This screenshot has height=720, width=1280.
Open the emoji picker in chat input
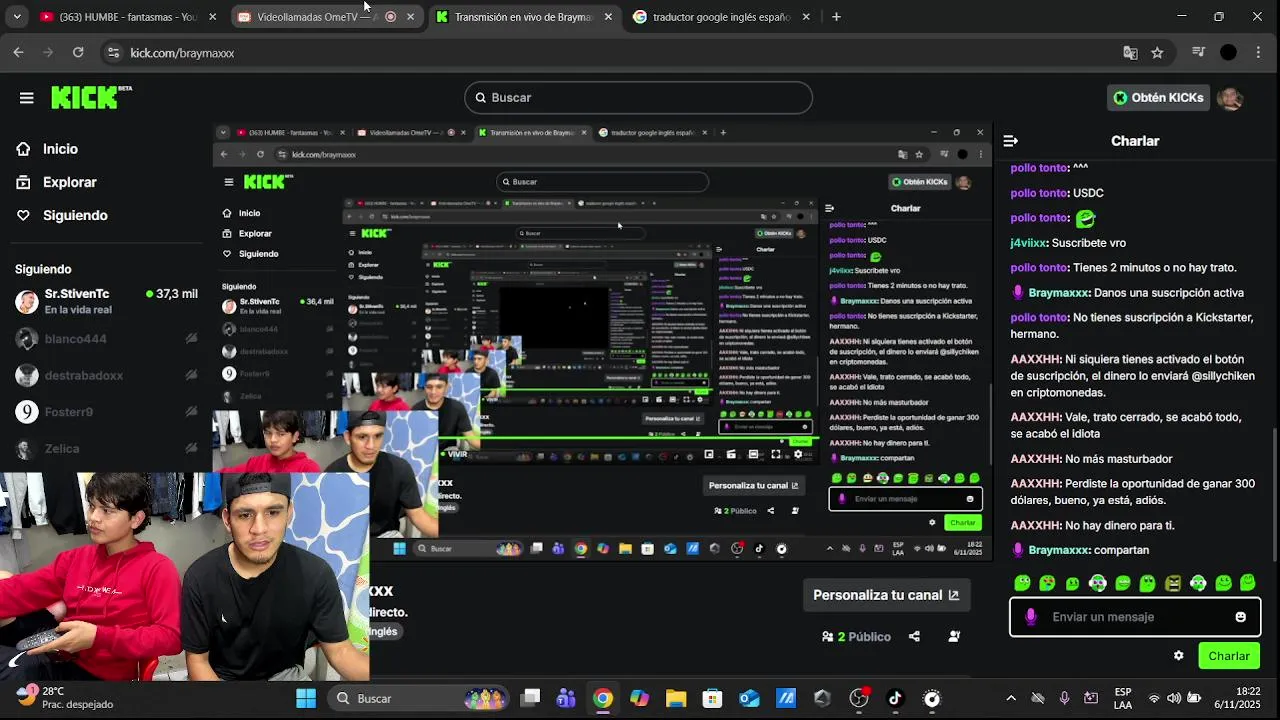coord(1241,617)
